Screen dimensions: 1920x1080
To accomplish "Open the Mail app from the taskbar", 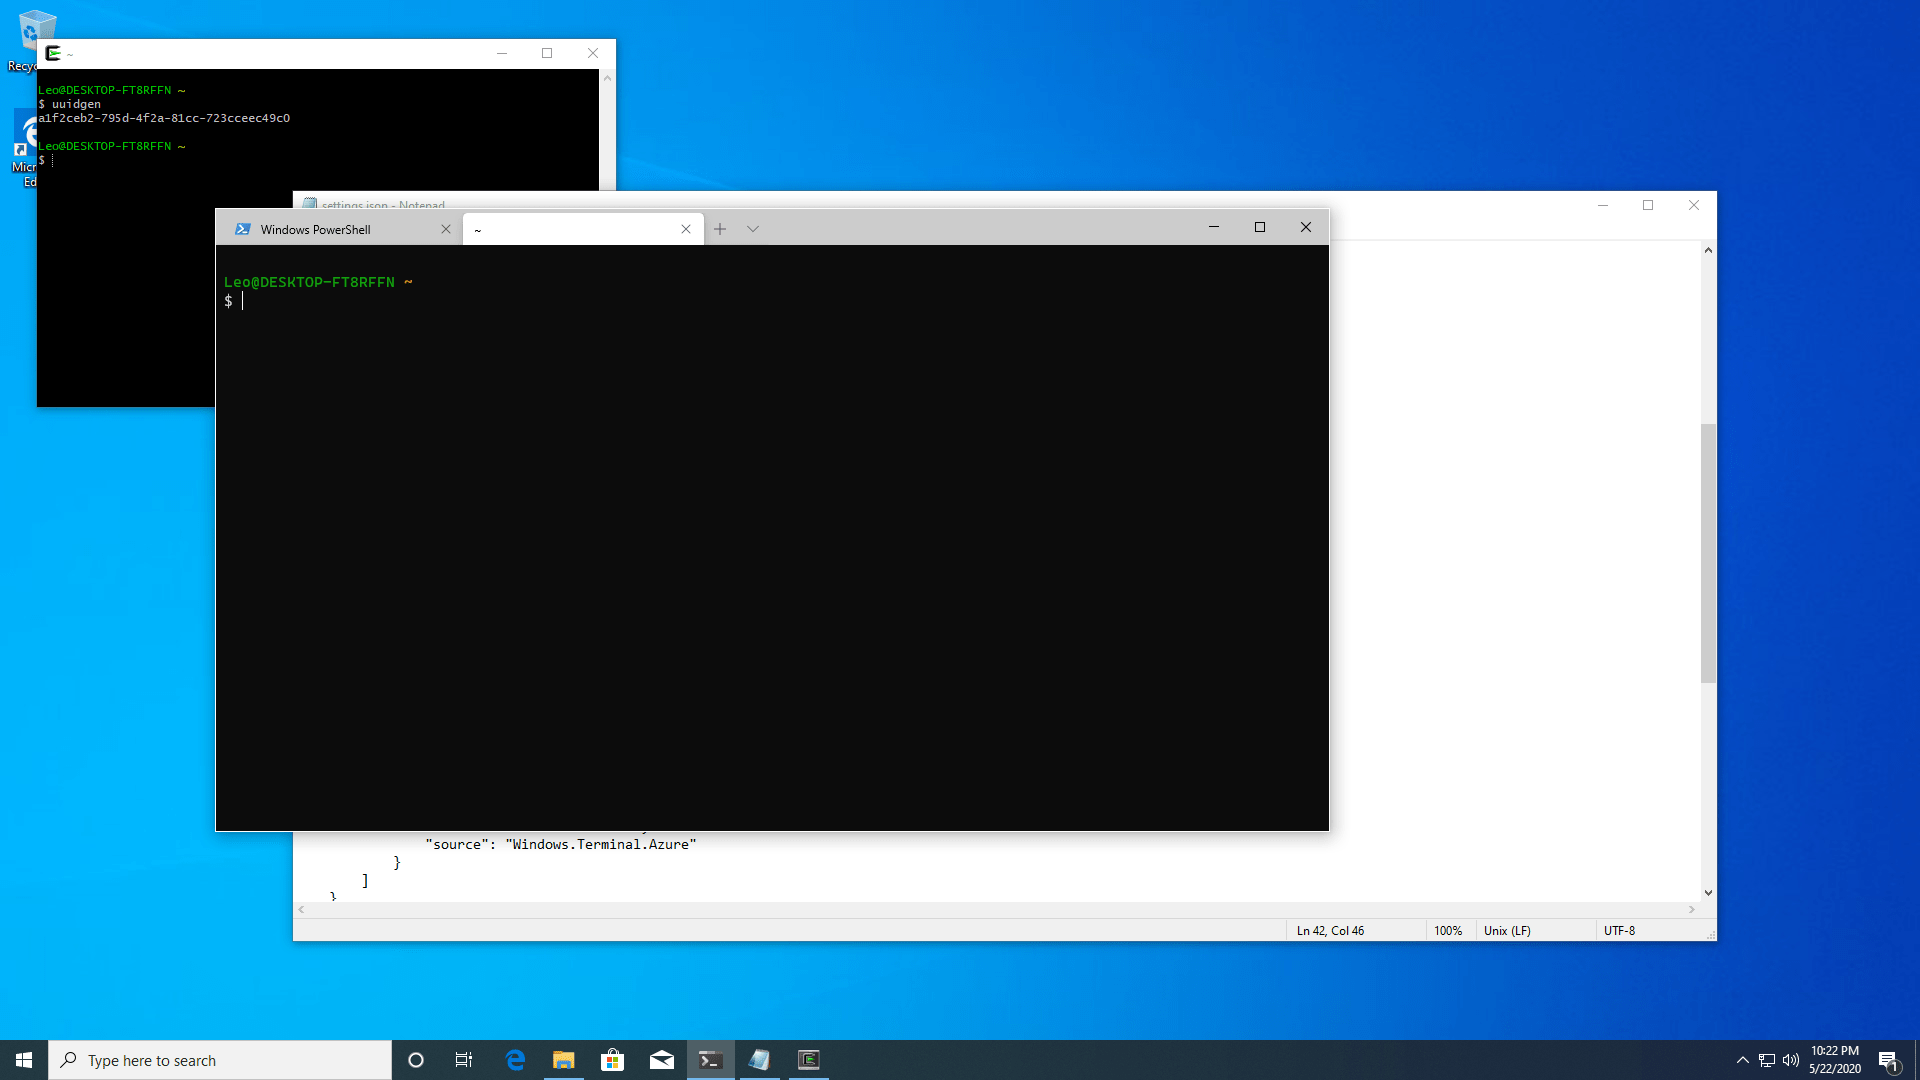I will pyautogui.click(x=662, y=1059).
